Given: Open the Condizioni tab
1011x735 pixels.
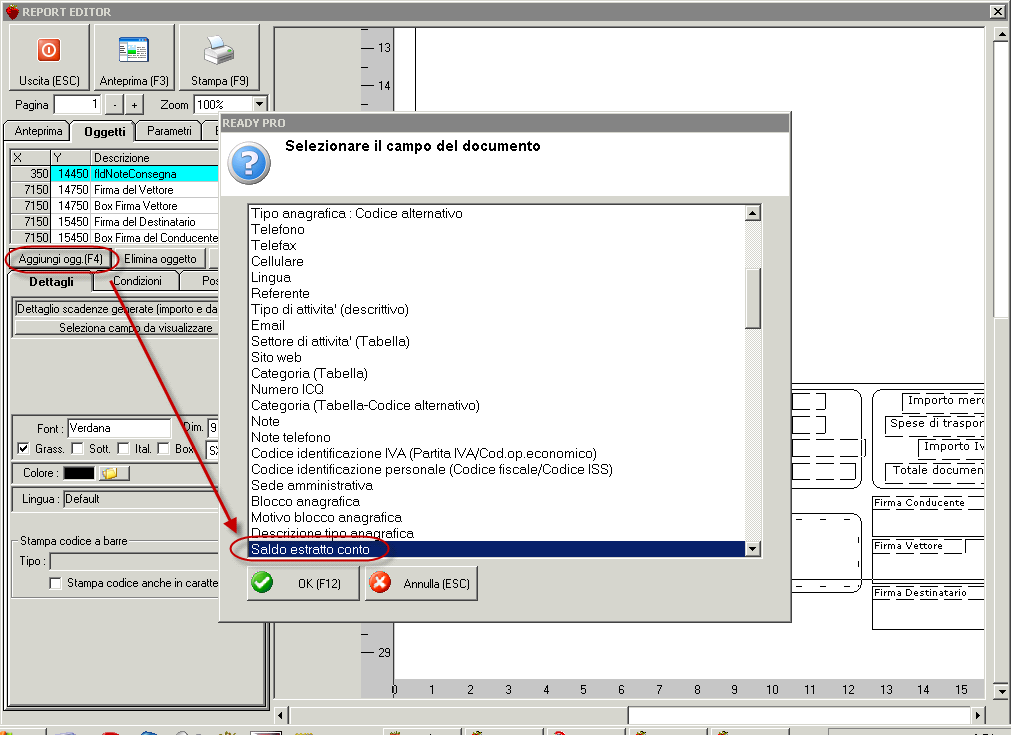Looking at the screenshot, I should click(x=137, y=281).
